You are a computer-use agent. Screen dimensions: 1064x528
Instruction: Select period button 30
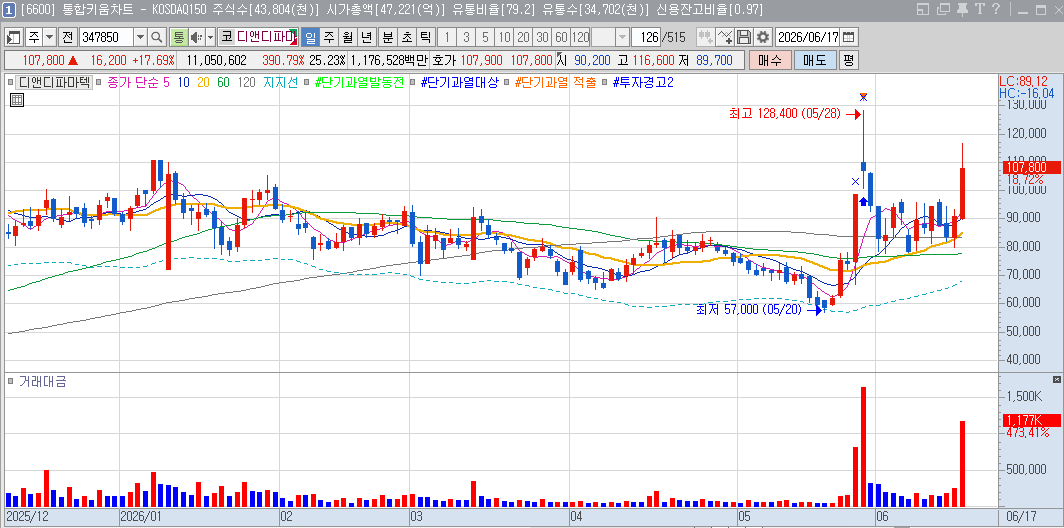[542, 37]
